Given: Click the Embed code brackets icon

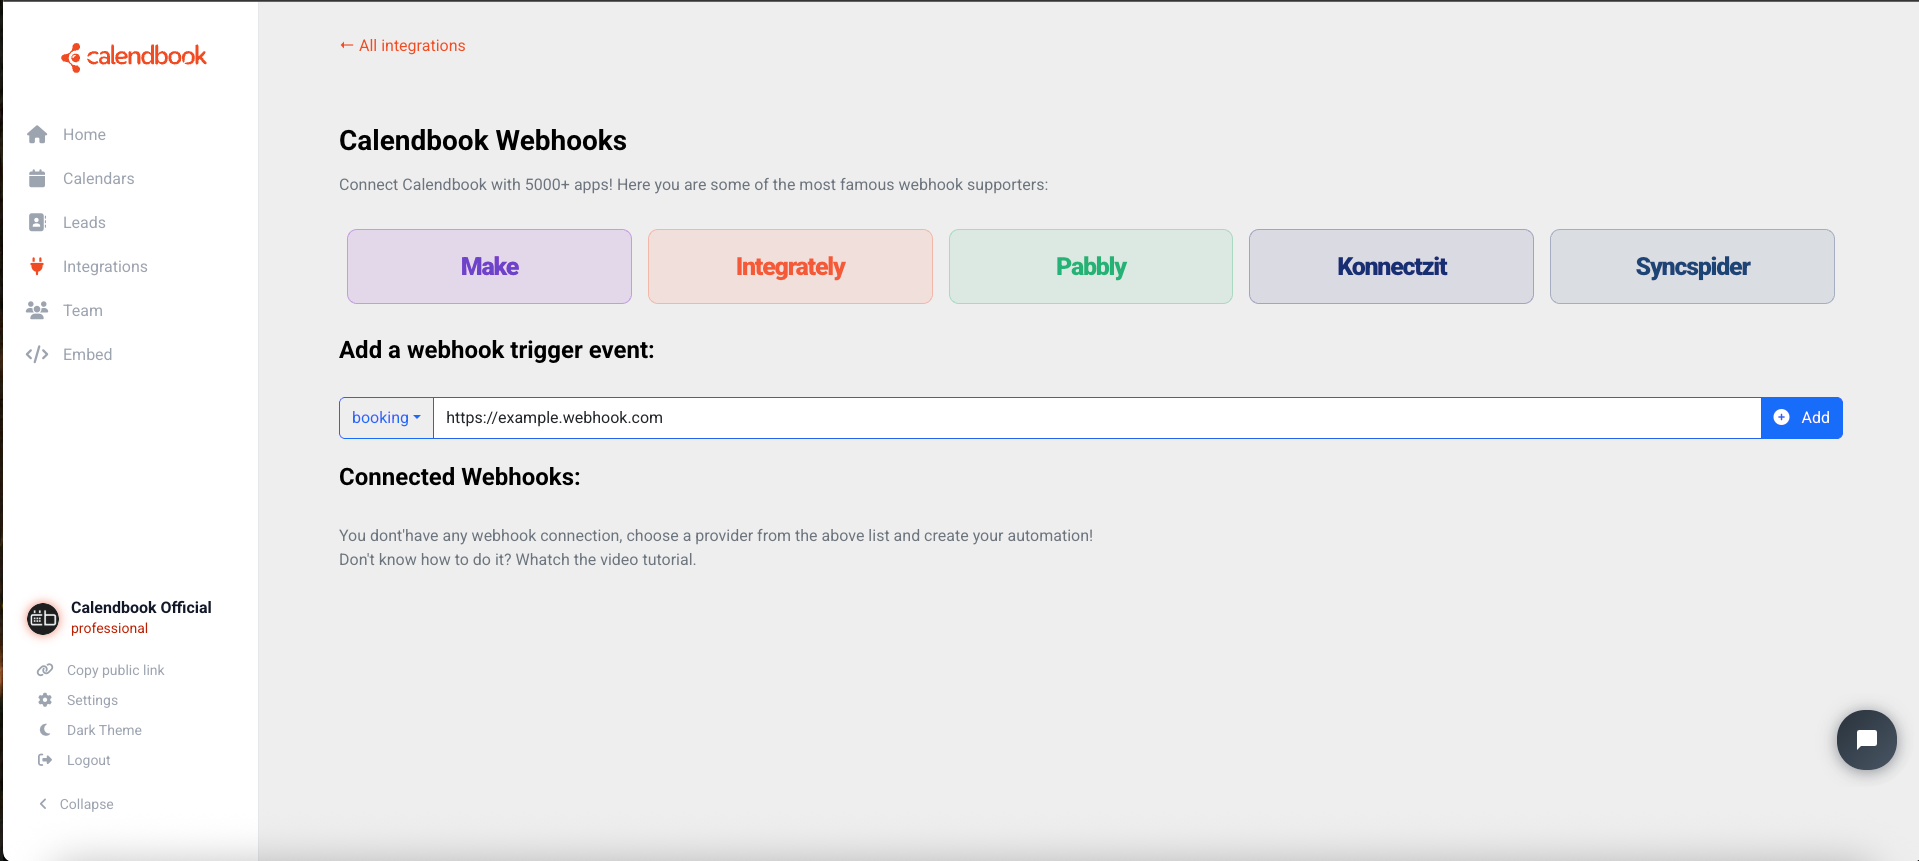Looking at the screenshot, I should point(37,354).
